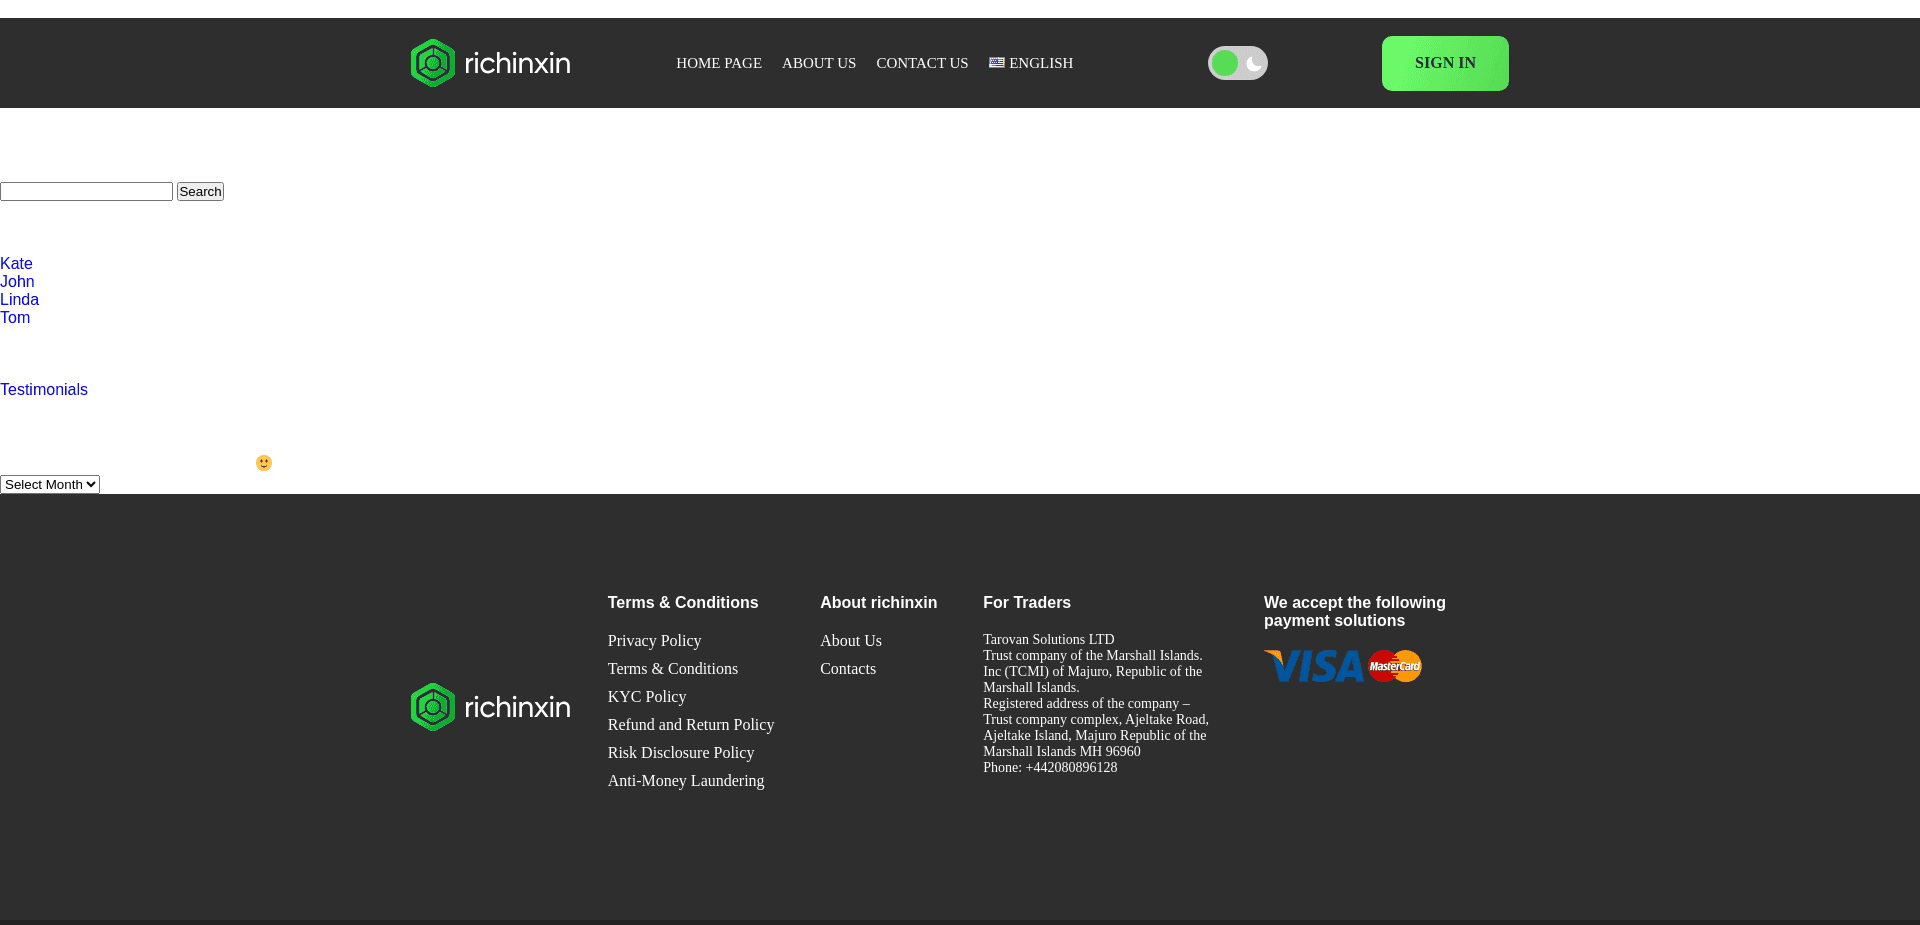Open Refund and Return Policy link
Viewport: 1920px width, 925px height.
(691, 725)
